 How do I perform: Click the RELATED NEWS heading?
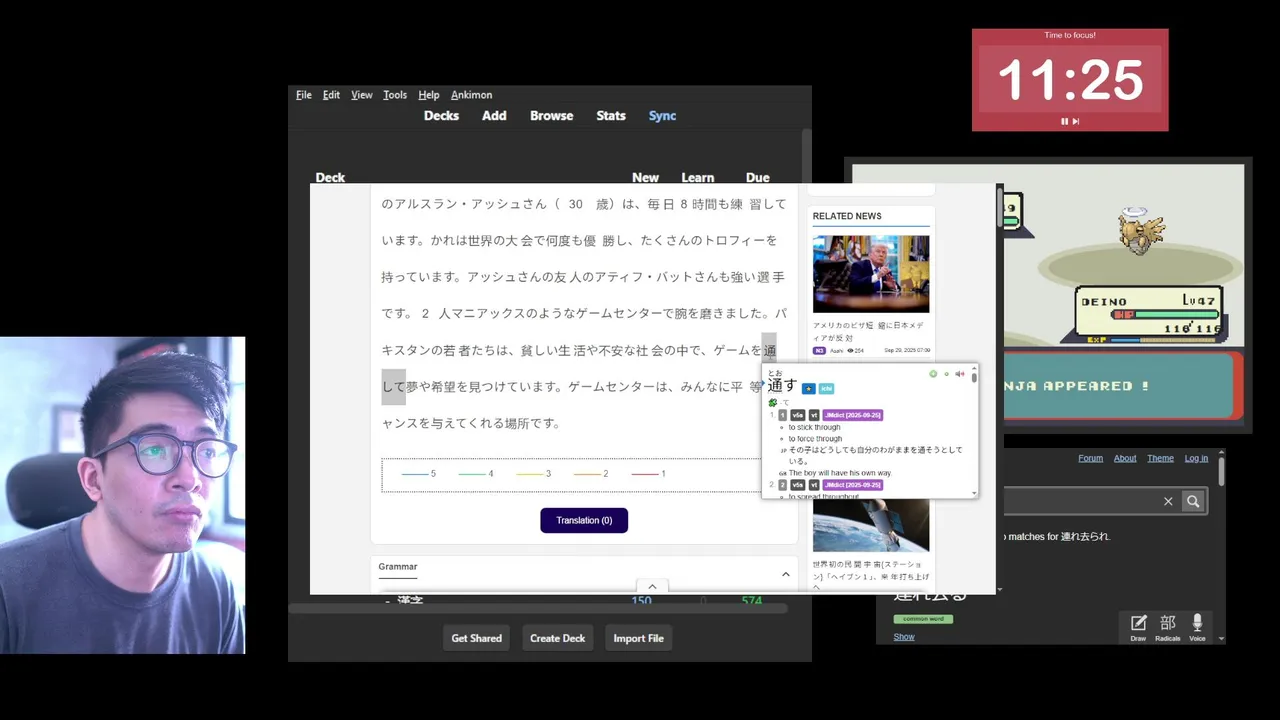847,216
